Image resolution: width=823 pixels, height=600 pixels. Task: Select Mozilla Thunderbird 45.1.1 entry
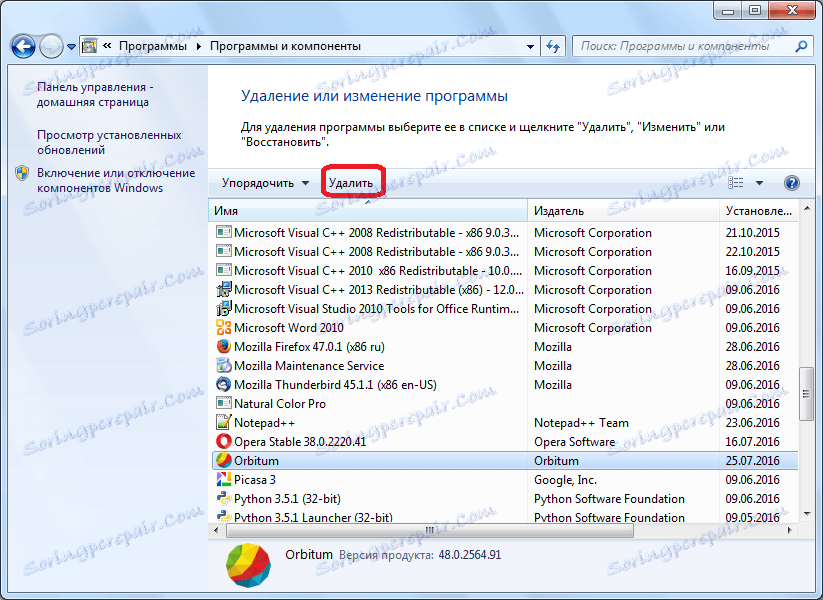click(505, 385)
